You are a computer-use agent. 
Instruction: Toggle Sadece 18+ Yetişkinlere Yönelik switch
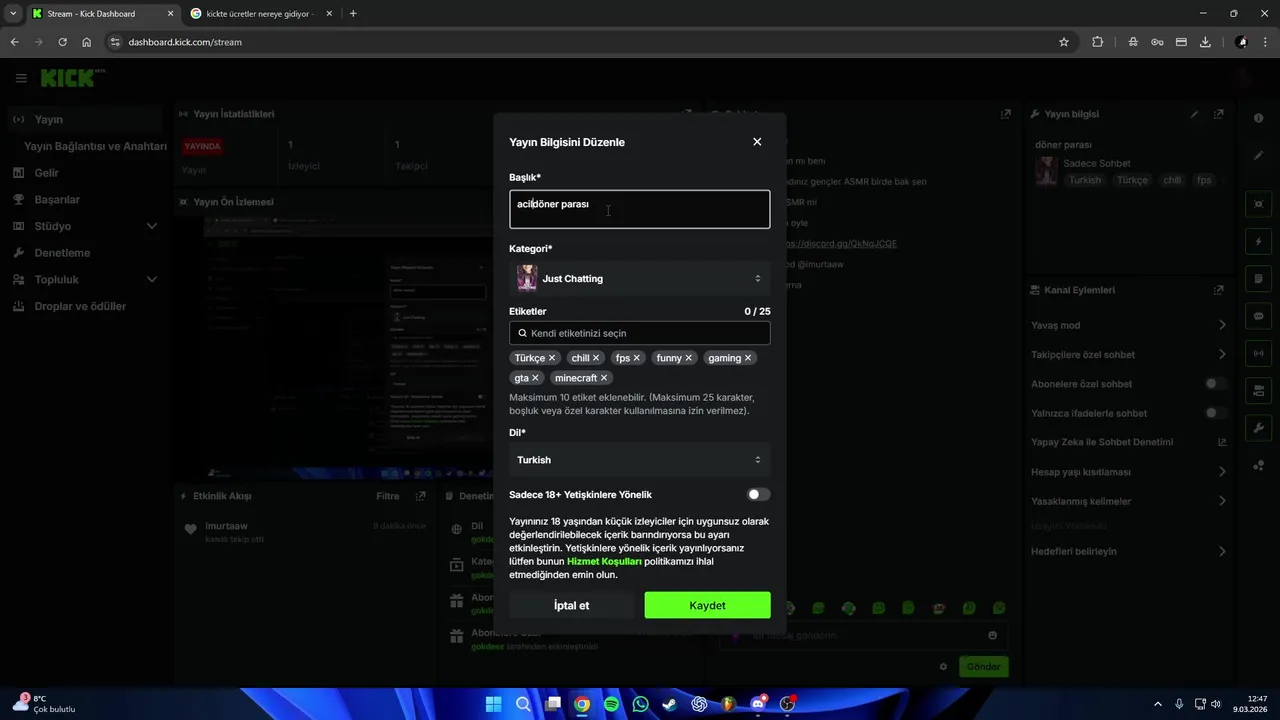pos(759,494)
